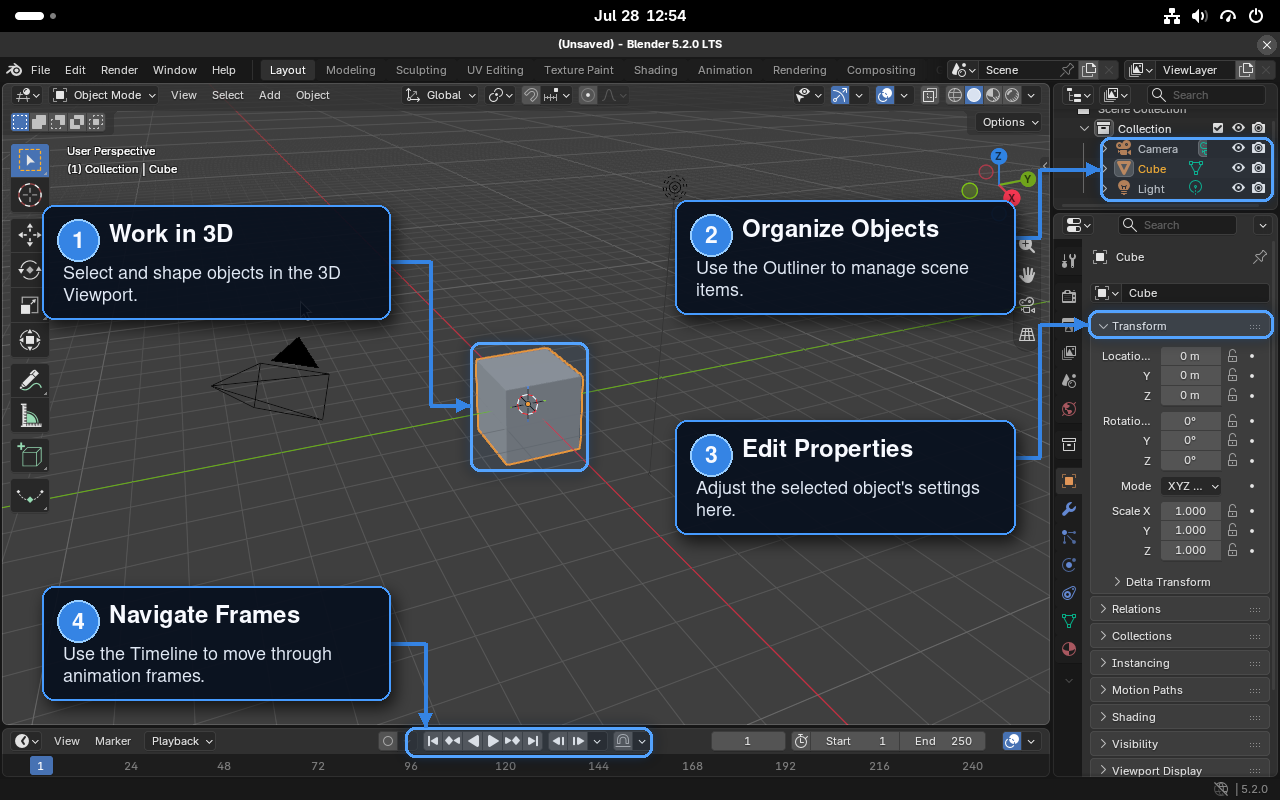The width and height of the screenshot is (1280, 800).
Task: Switch to the Sculpting workspace tab
Action: click(x=421, y=70)
